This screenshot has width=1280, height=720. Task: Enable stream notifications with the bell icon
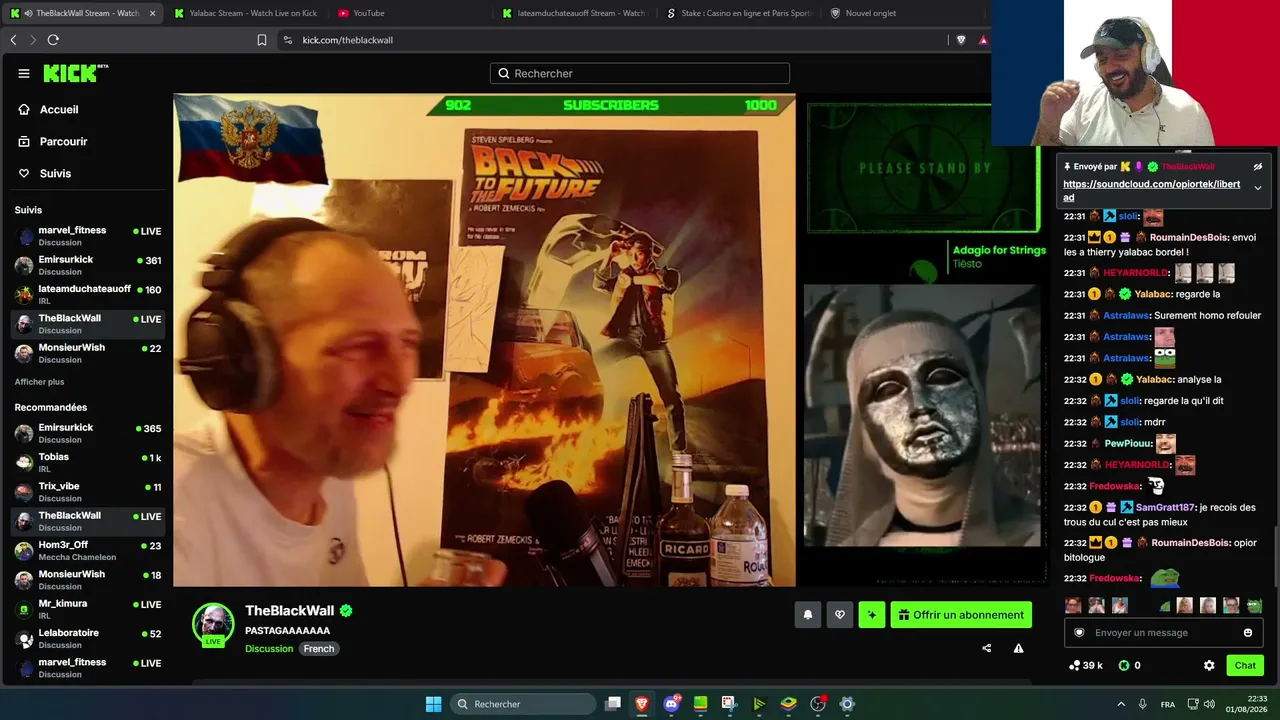click(808, 615)
